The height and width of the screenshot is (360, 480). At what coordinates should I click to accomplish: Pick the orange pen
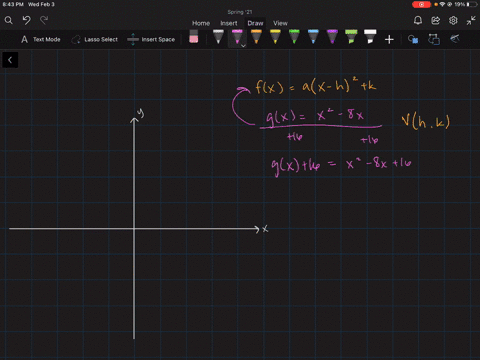256,37
